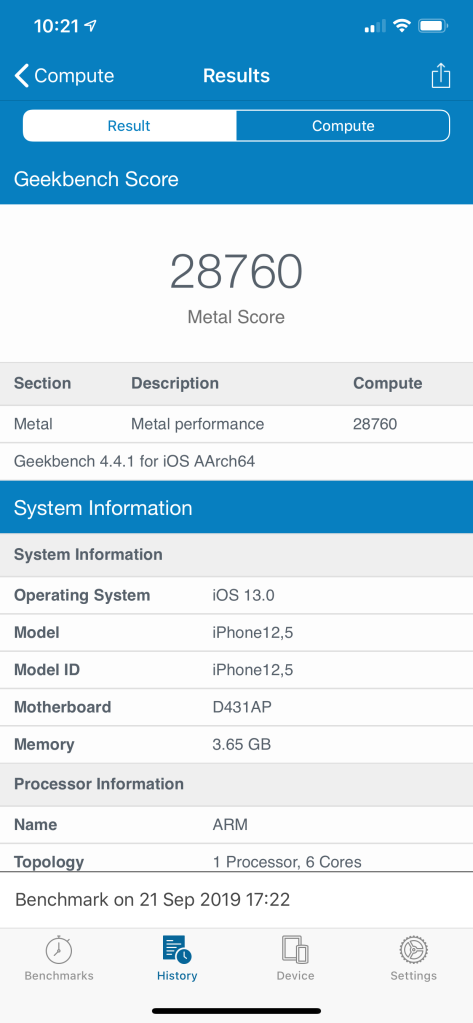The image size is (473, 1023).
Task: Open the Device tab icon
Action: point(295,950)
